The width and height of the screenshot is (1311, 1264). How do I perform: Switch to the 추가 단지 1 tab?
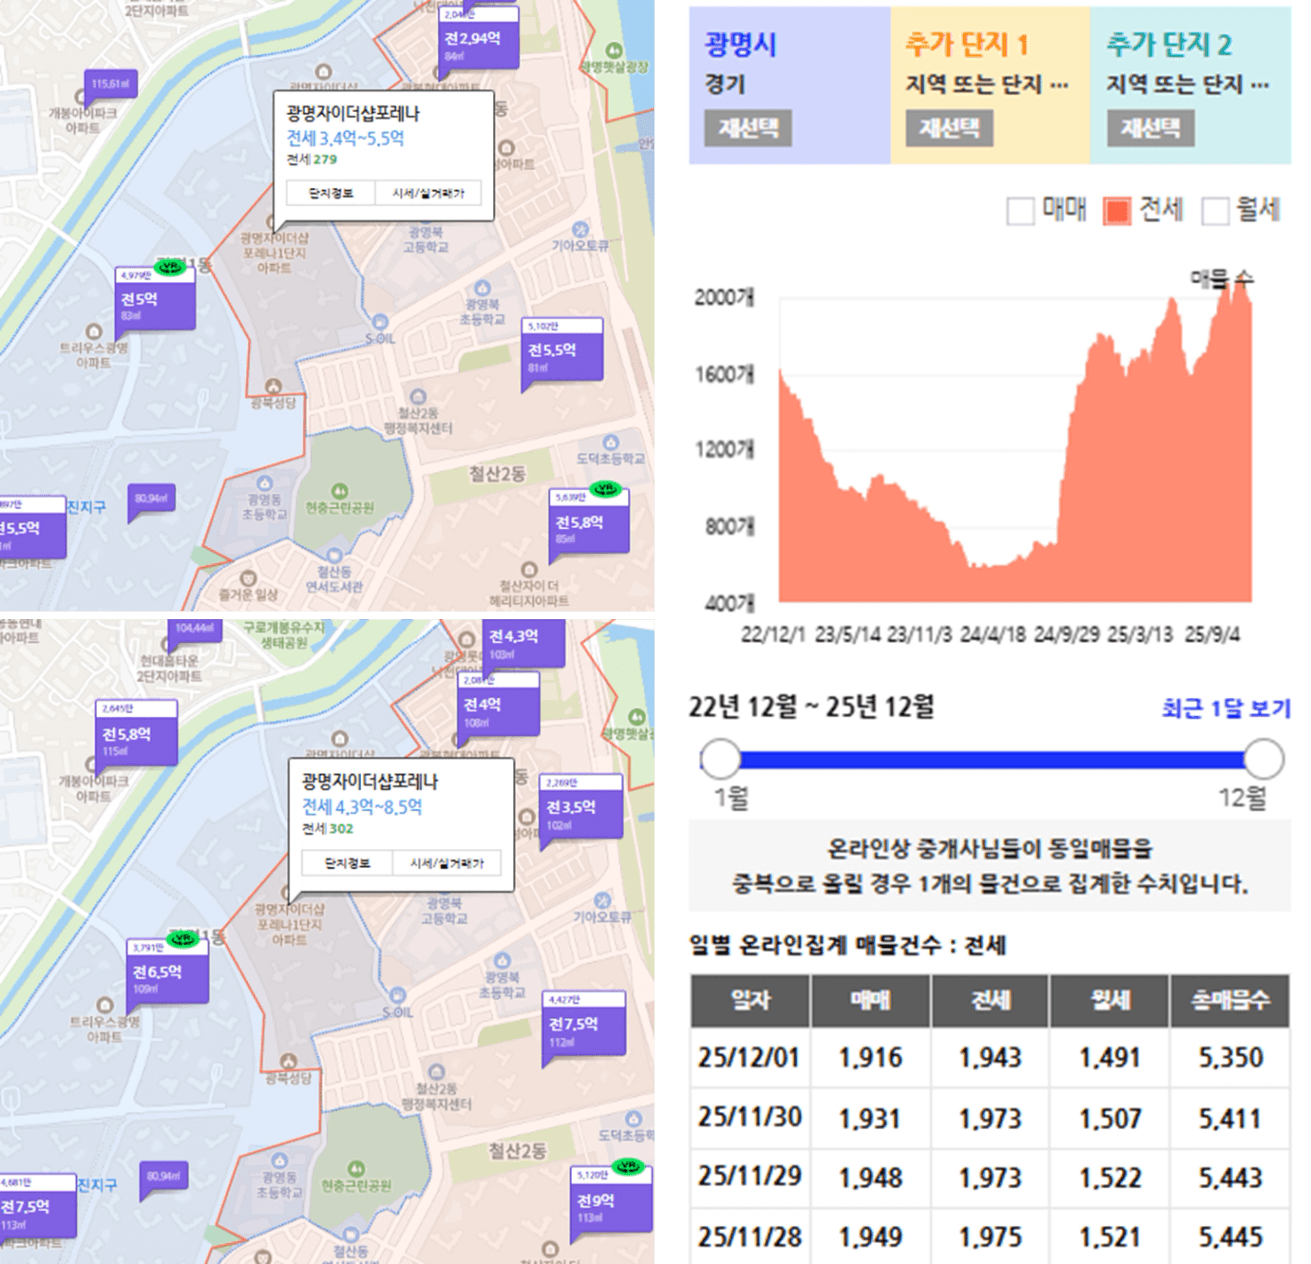(989, 85)
